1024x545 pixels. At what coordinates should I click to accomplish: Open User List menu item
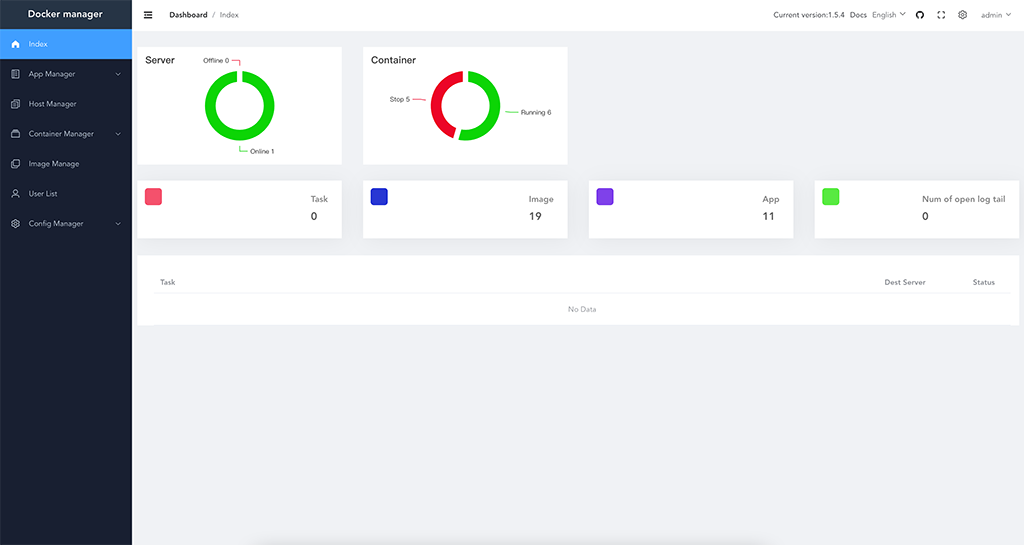pos(66,194)
